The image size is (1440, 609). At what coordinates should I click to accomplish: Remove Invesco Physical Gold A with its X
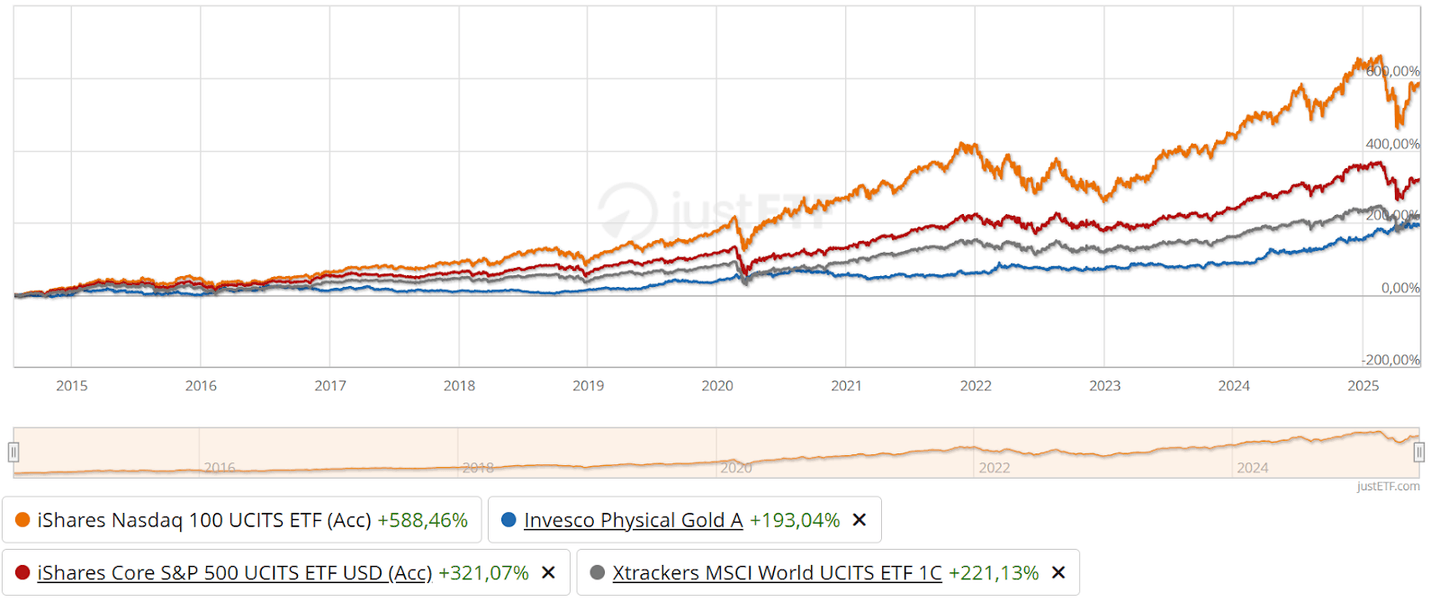(x=858, y=520)
